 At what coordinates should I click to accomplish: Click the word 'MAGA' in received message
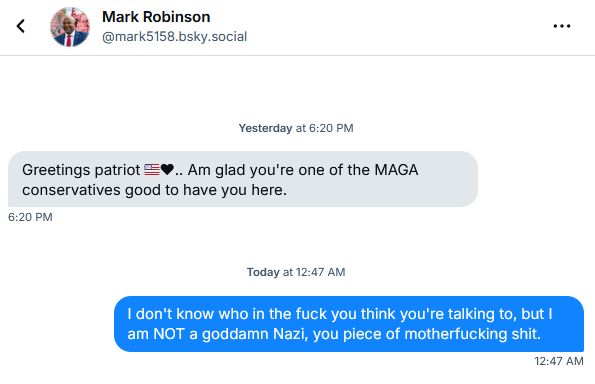pos(397,170)
